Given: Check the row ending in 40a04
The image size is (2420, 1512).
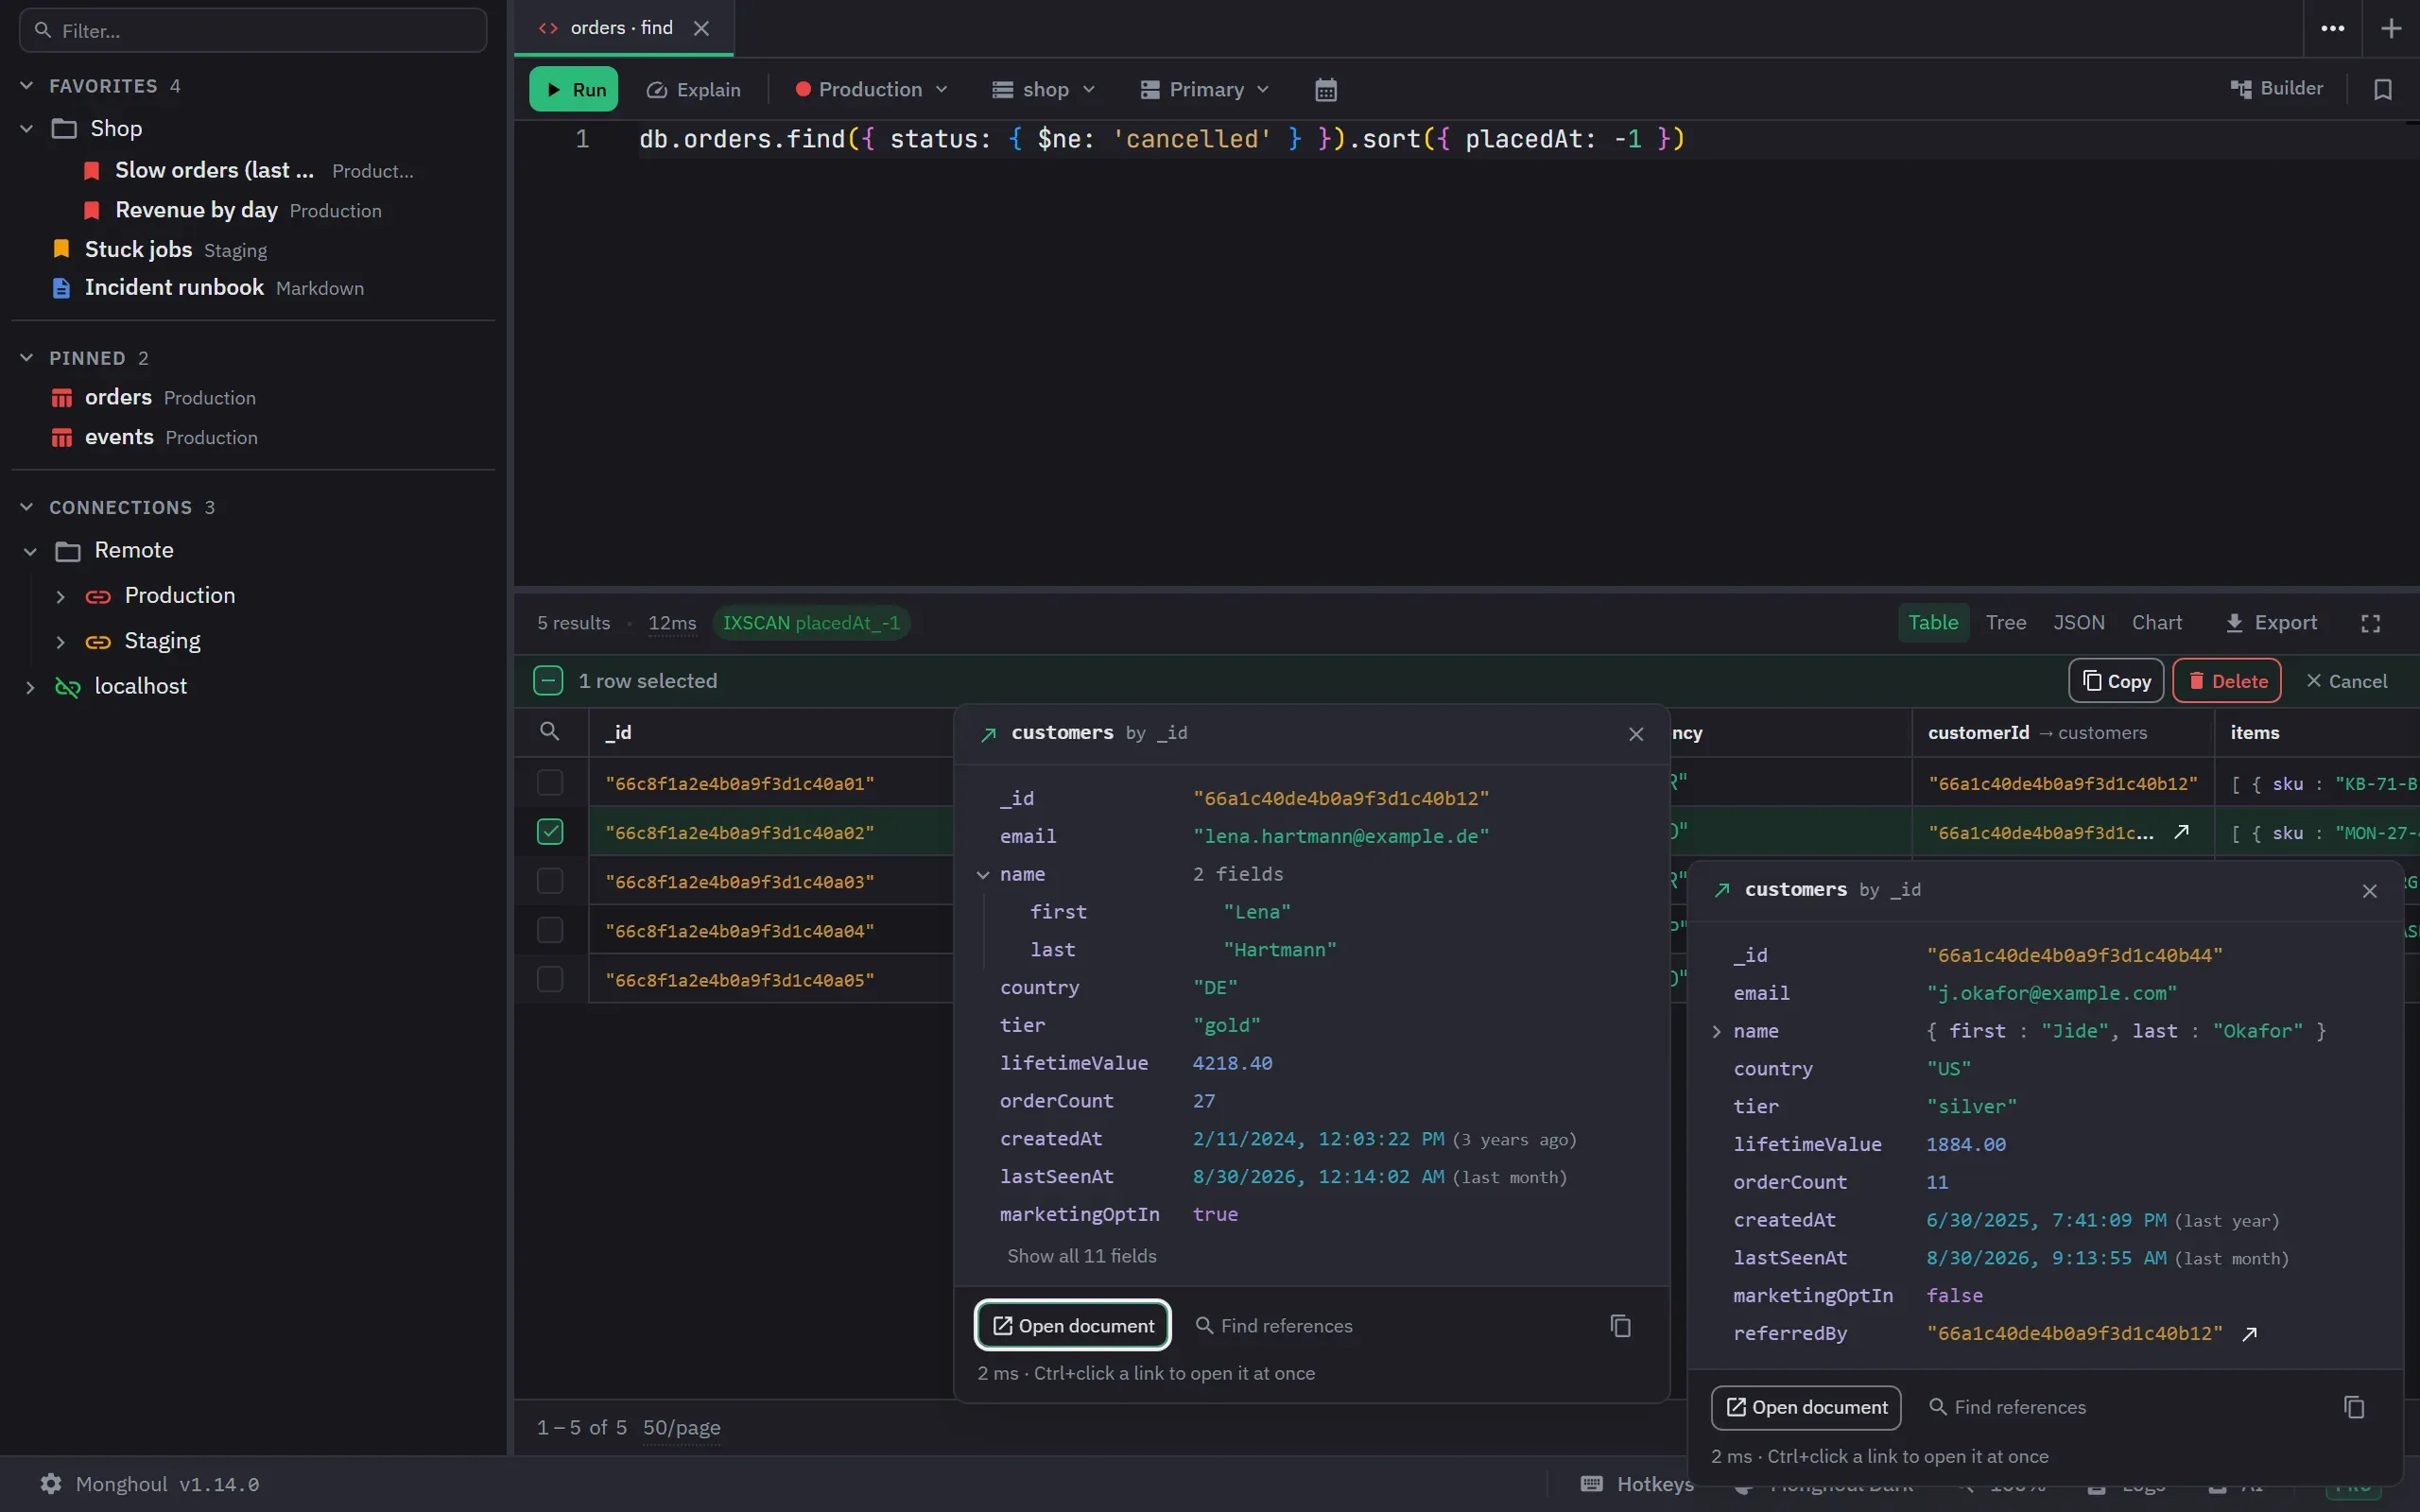Looking at the screenshot, I should tap(550, 930).
